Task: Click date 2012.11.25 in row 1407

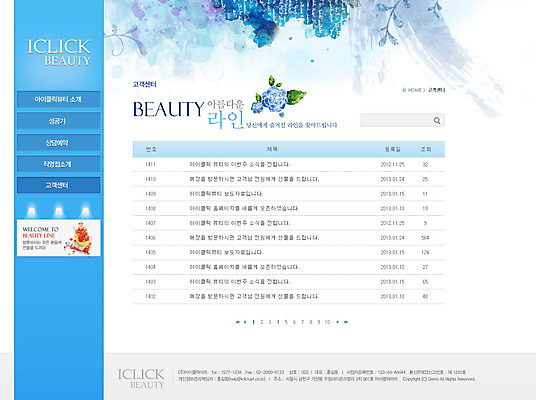Action: 392,223
